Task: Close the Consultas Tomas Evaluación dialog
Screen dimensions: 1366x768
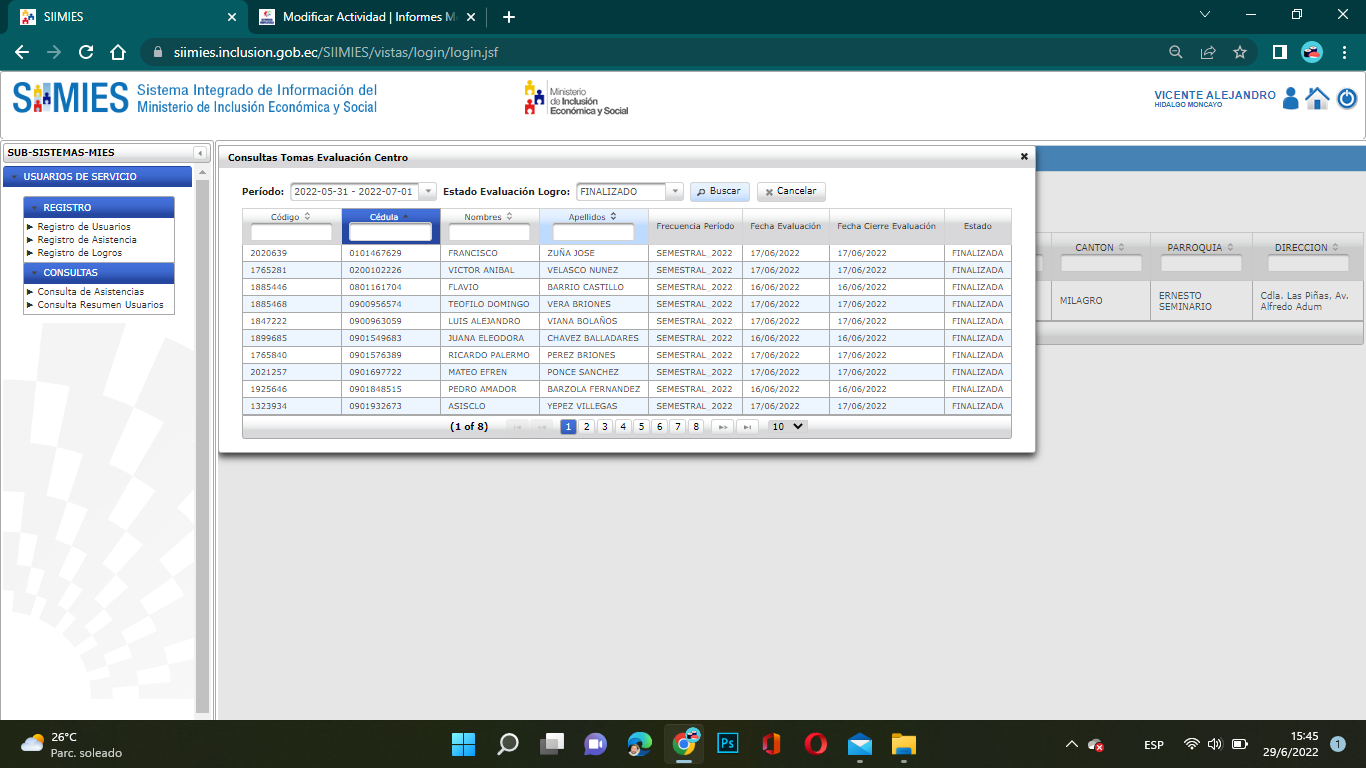Action: pyautogui.click(x=1023, y=157)
